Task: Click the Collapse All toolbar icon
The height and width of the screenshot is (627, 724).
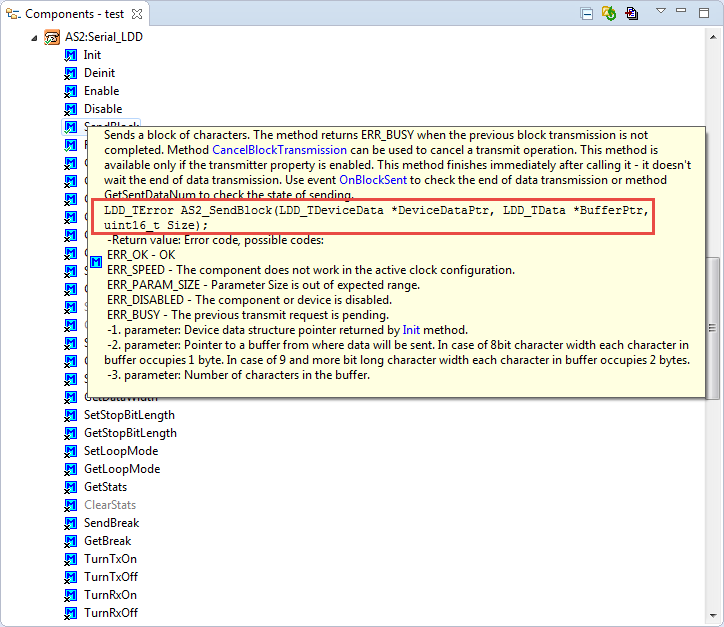Action: click(587, 14)
